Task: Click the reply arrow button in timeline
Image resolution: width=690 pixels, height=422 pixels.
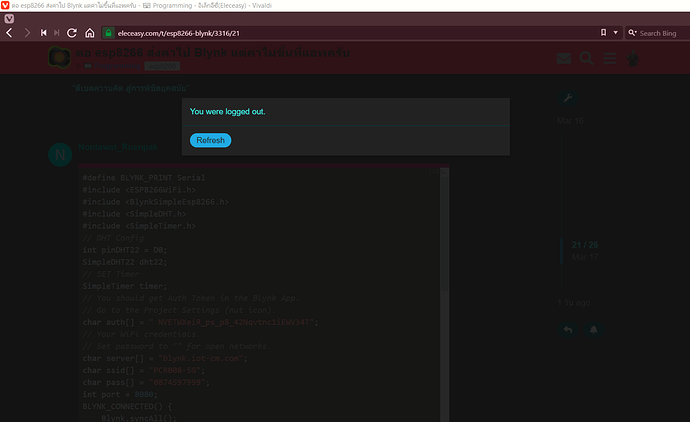Action: tap(568, 330)
